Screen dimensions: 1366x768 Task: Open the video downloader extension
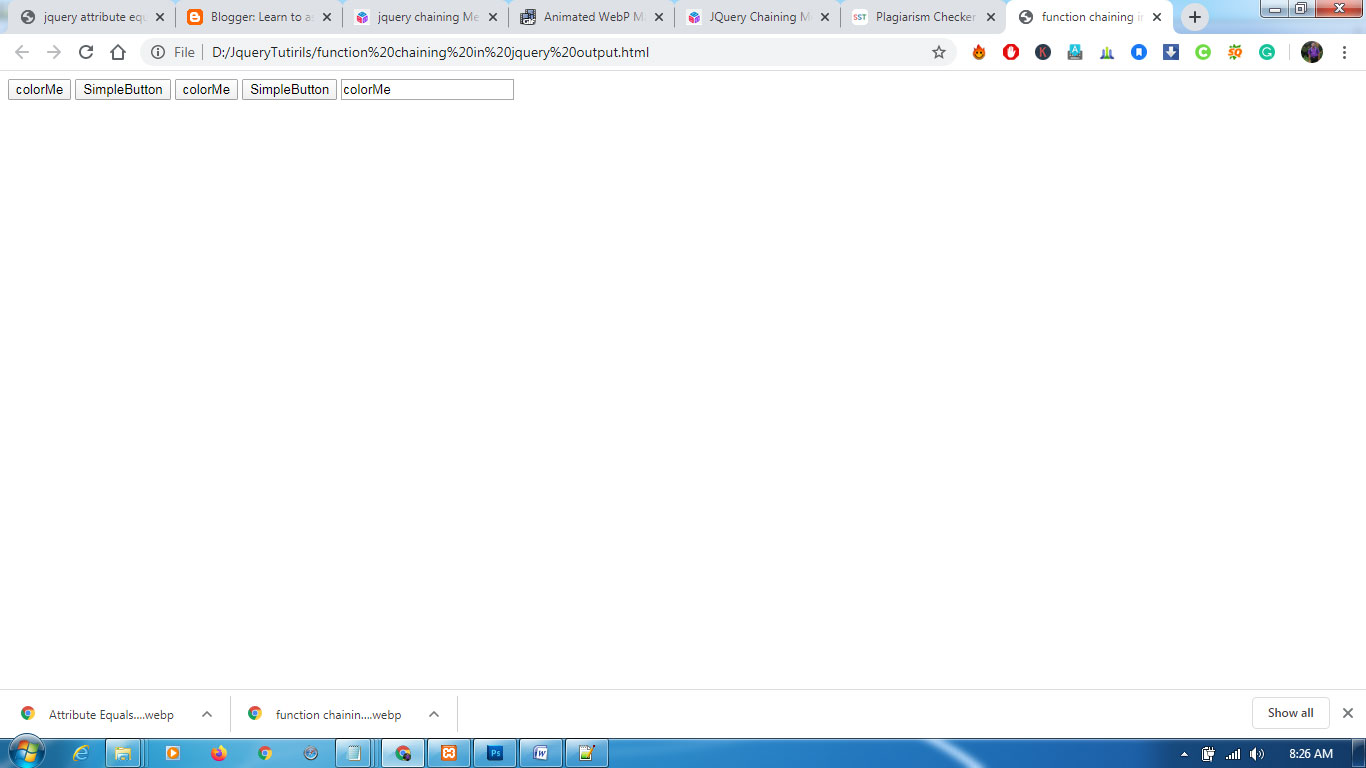point(1171,52)
